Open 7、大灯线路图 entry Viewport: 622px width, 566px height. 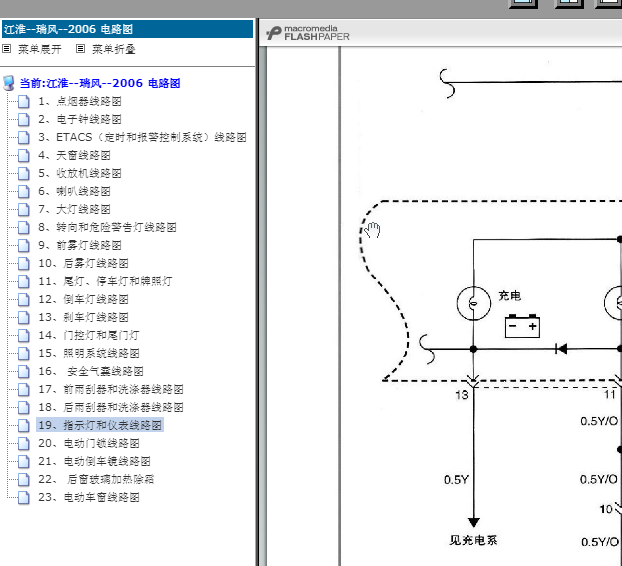(x=74, y=209)
